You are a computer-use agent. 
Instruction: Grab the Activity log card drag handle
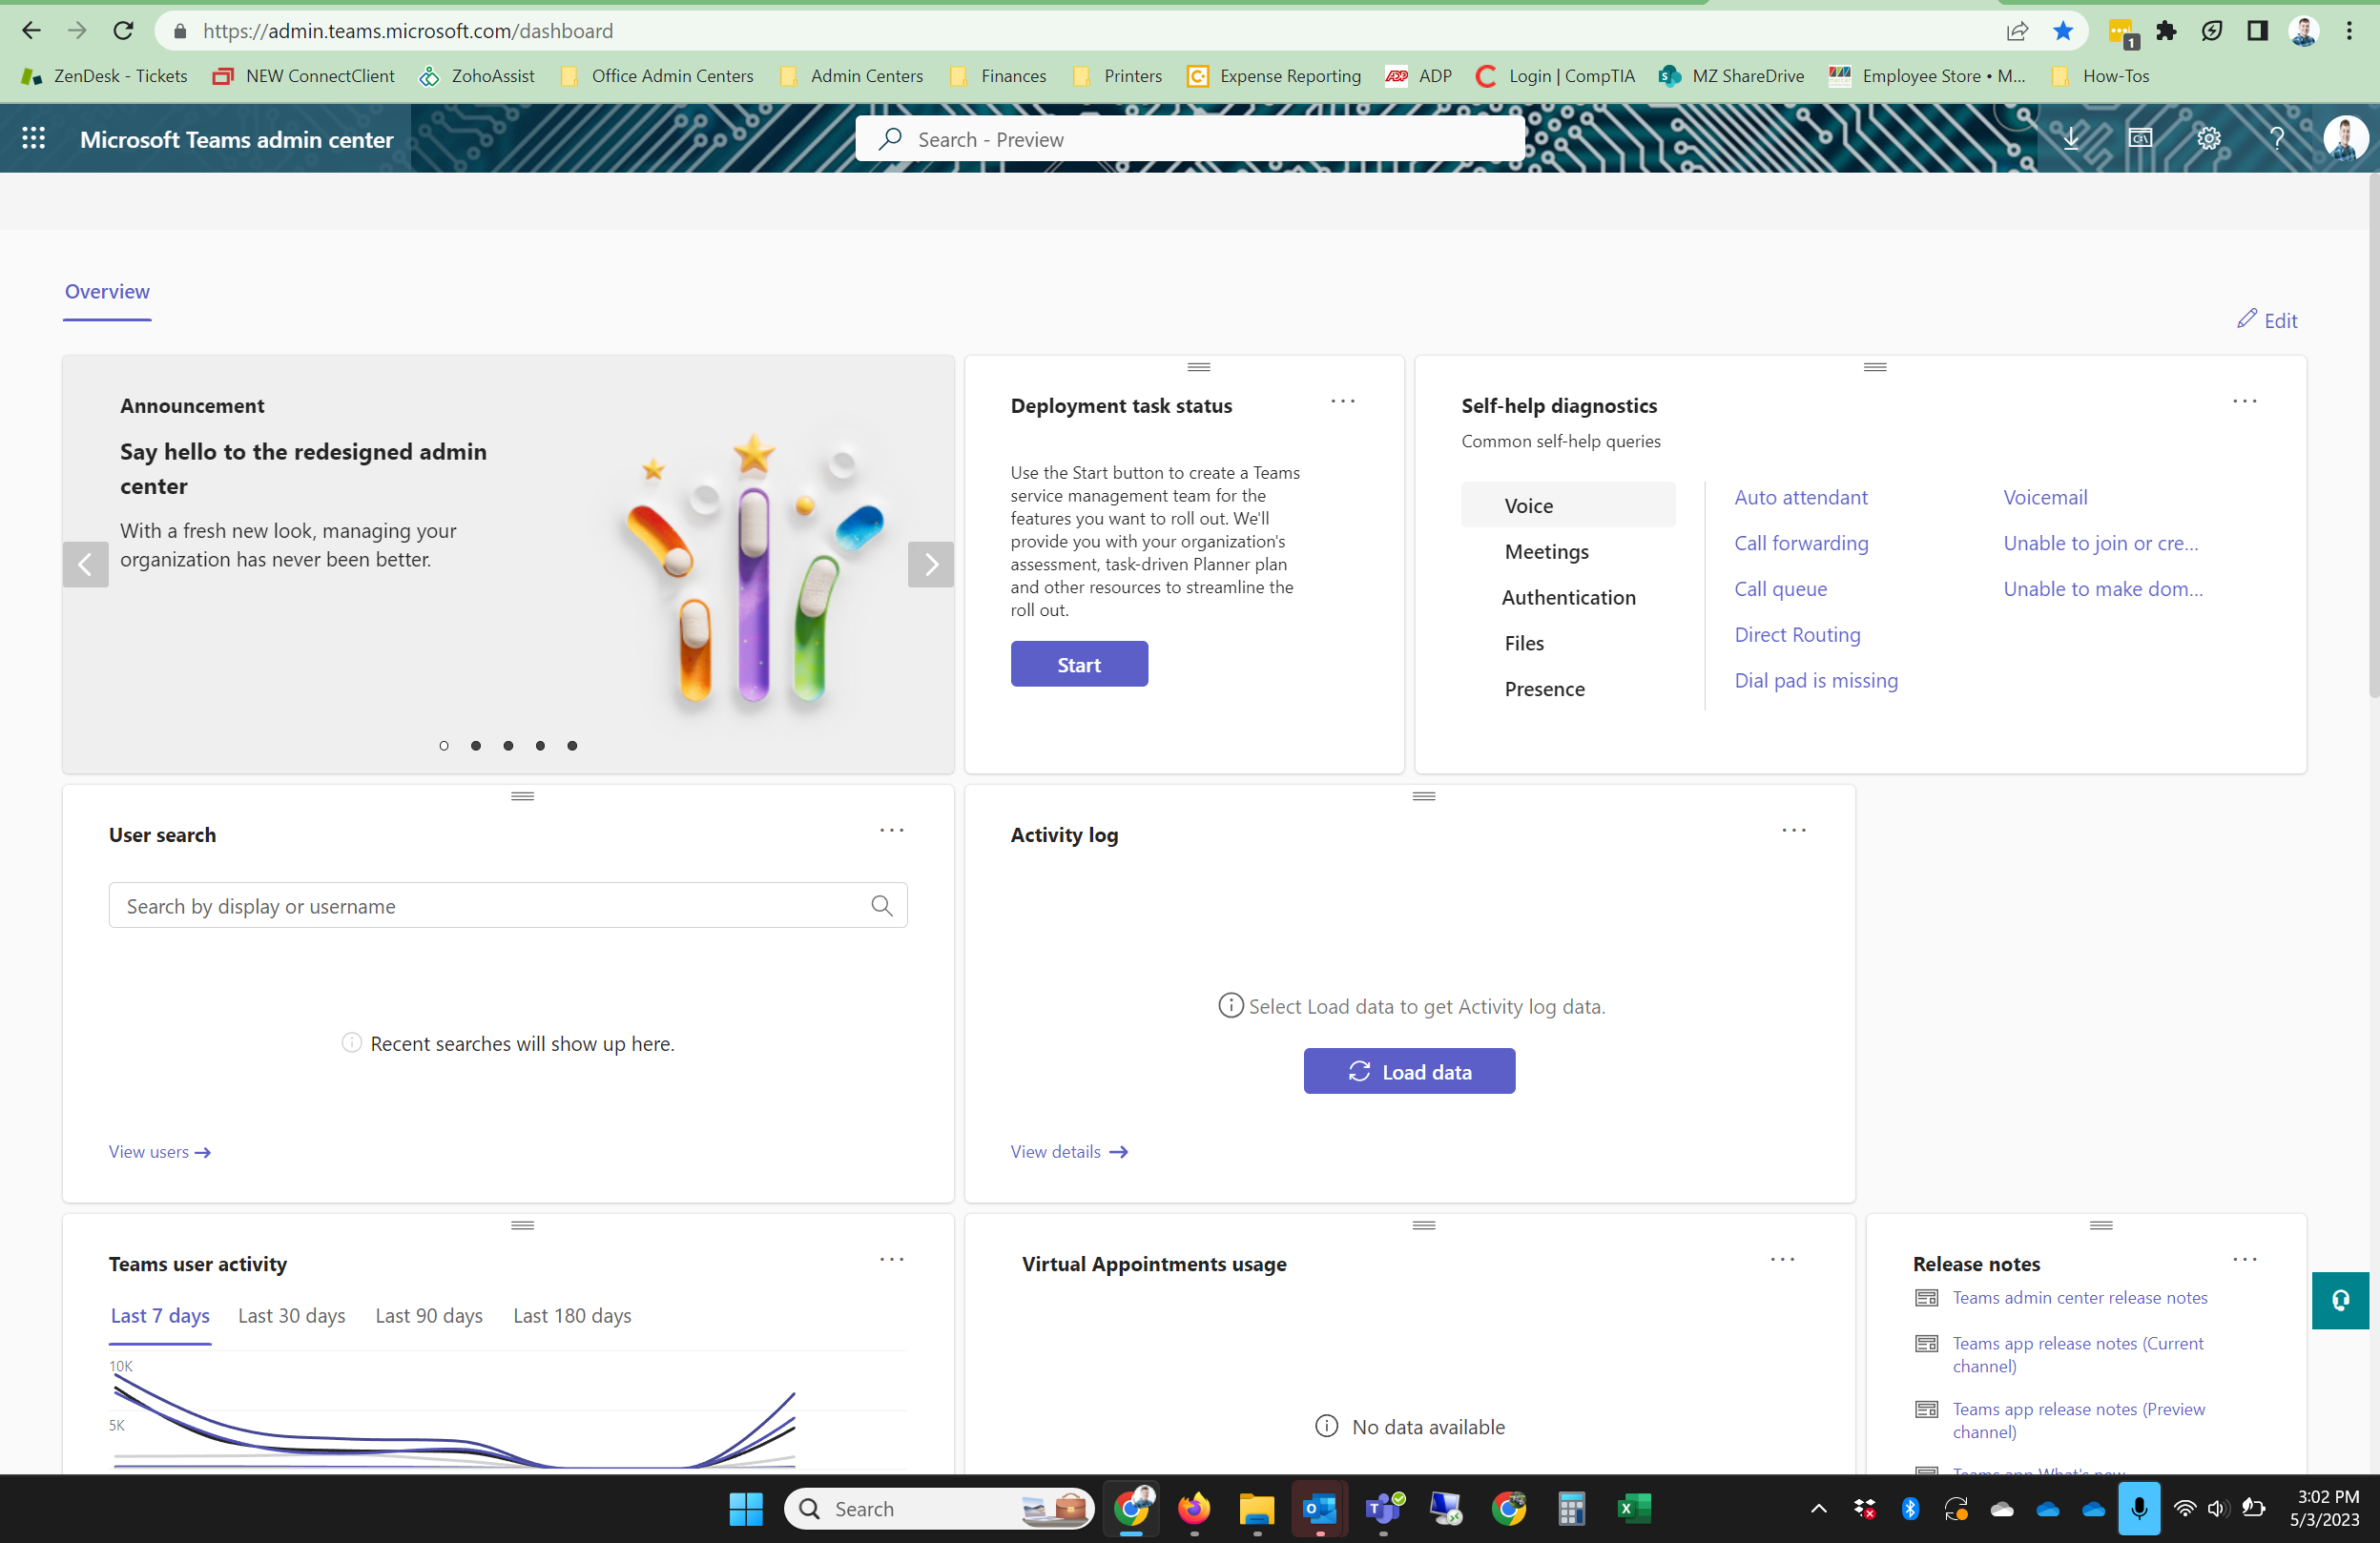1424,796
